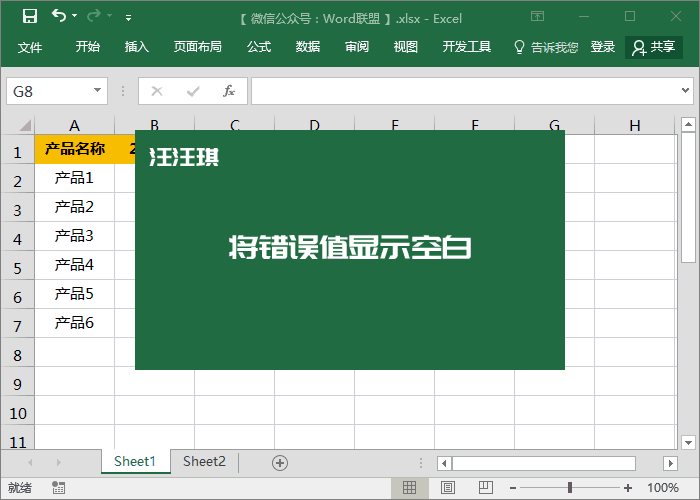This screenshot has width=700, height=500.
Task: Click the horizontal scrollbar track
Action: coord(649,463)
